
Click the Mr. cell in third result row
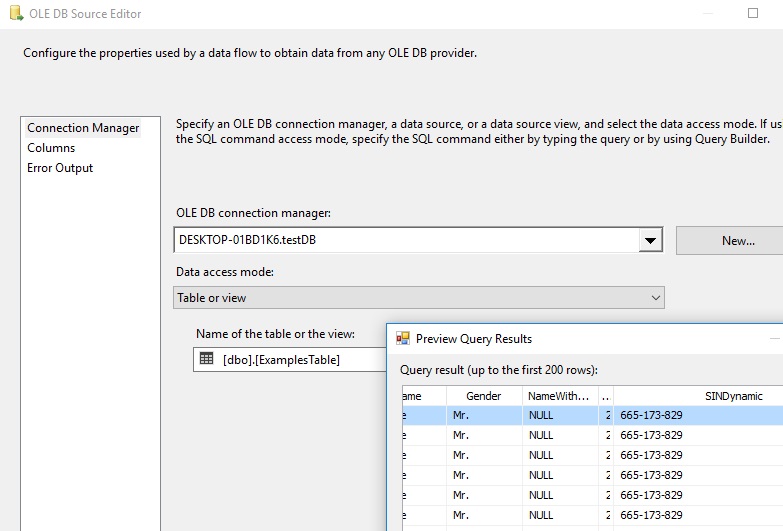460,455
